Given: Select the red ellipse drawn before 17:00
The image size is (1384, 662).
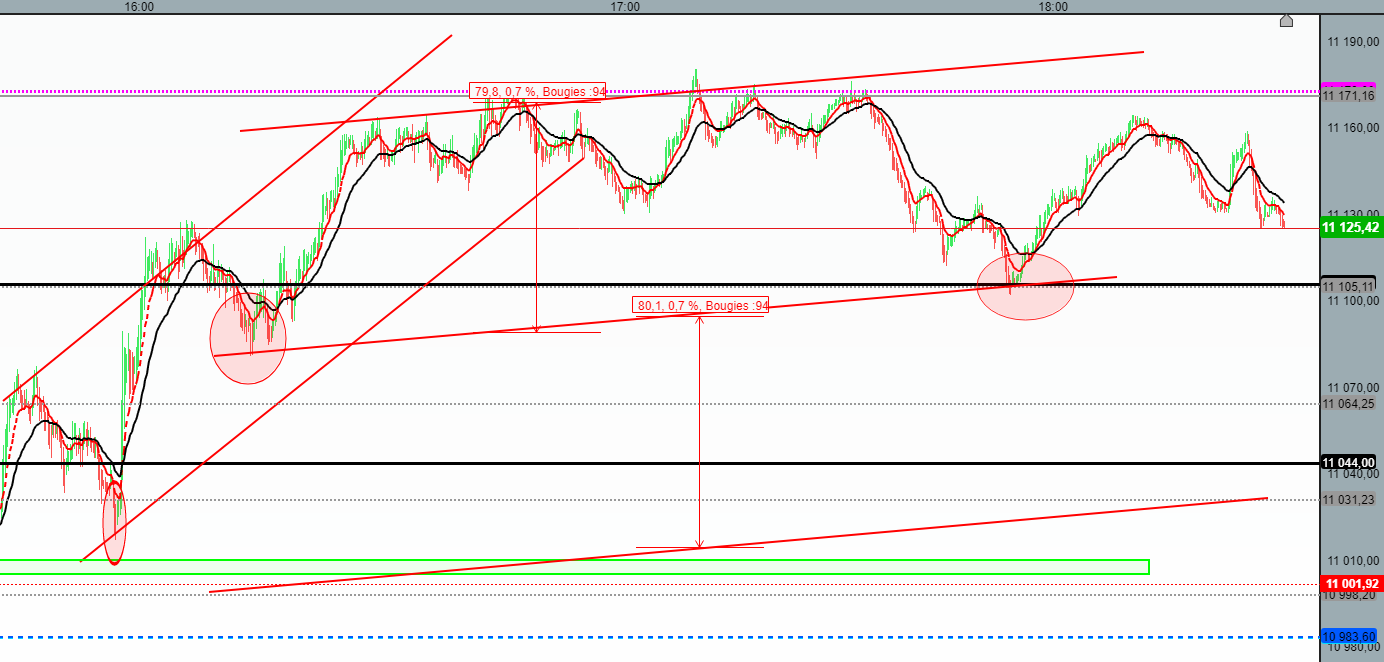Looking at the screenshot, I should (248, 338).
